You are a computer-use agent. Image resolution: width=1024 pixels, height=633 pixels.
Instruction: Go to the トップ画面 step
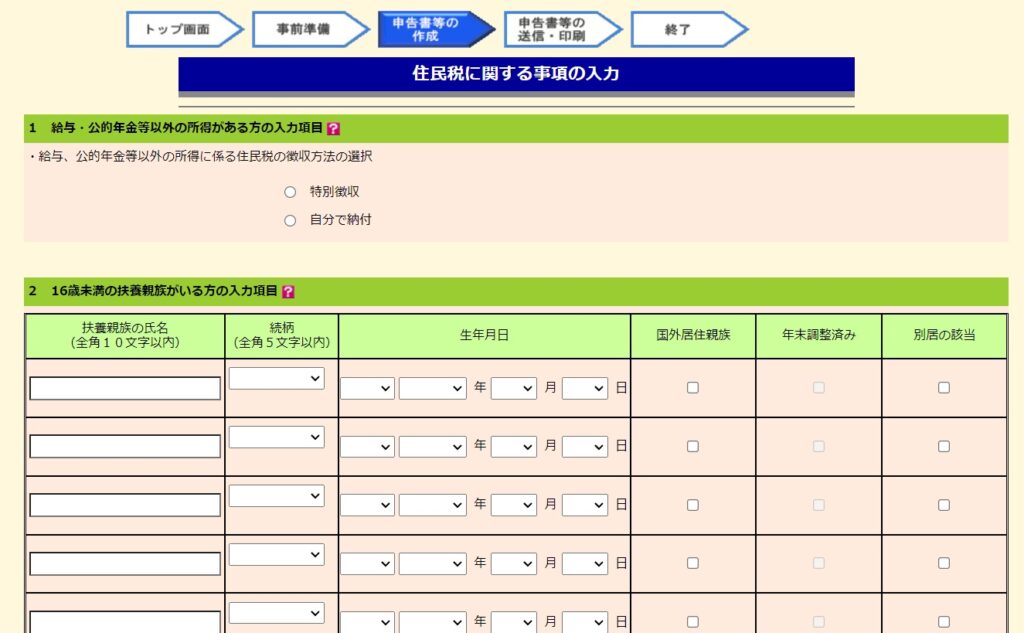(185, 29)
